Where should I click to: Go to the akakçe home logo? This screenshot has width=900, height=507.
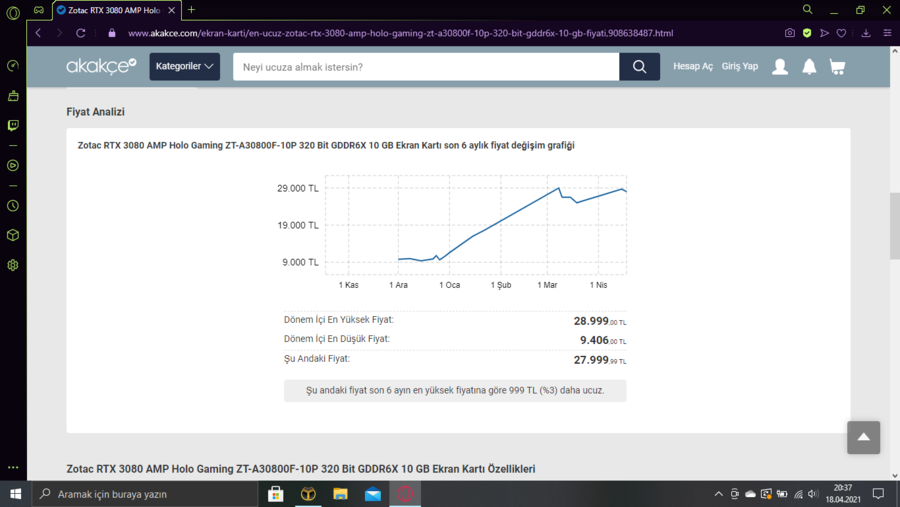(101, 67)
